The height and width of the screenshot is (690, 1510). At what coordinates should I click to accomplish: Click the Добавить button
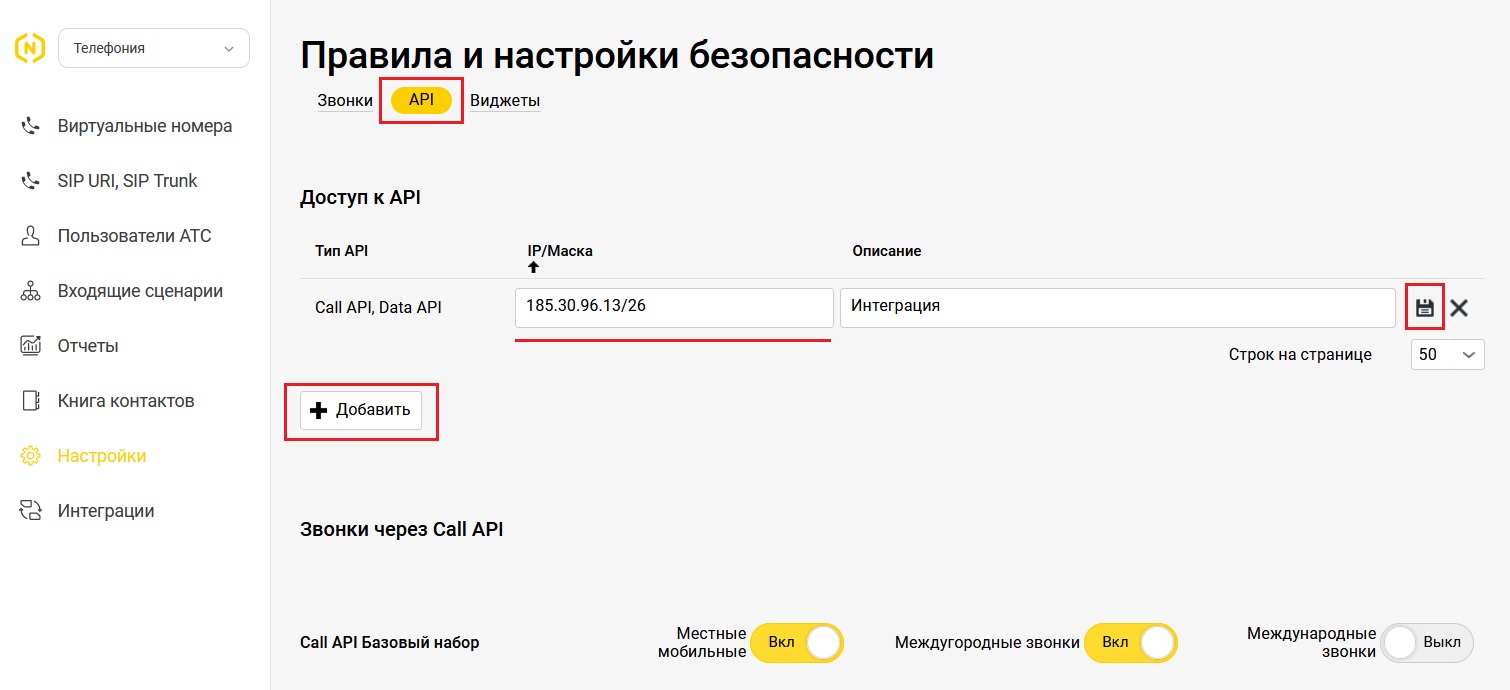point(361,410)
